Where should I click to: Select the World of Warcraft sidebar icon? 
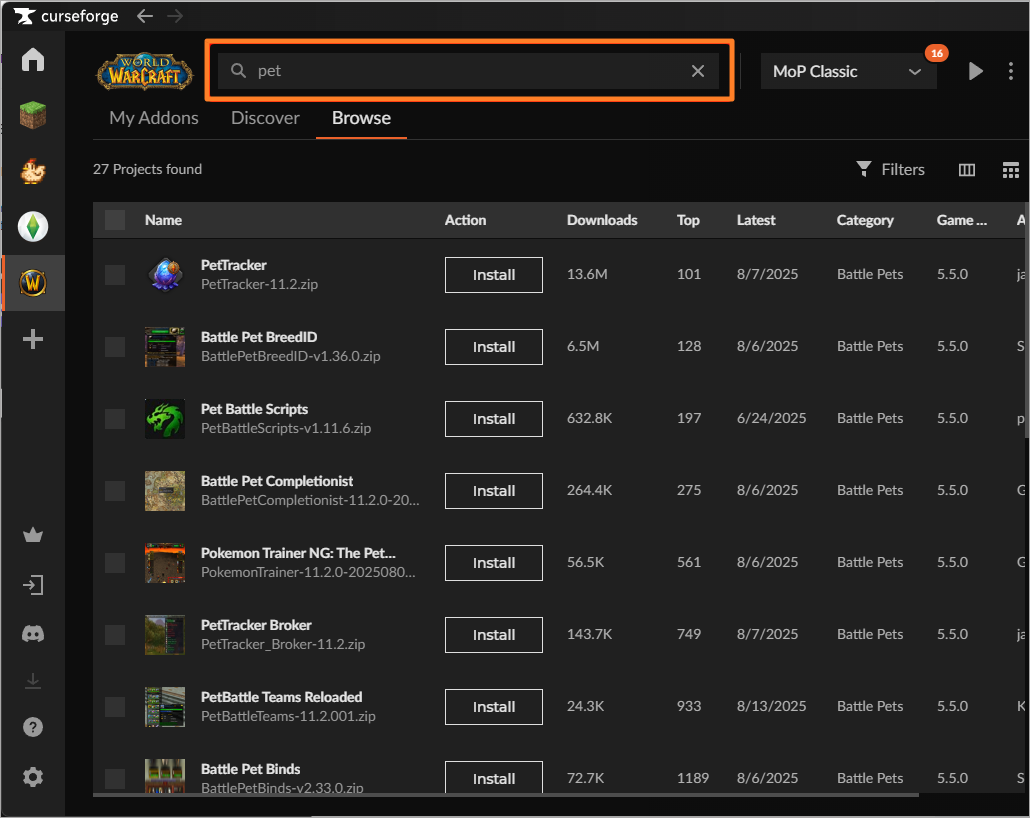[33, 283]
